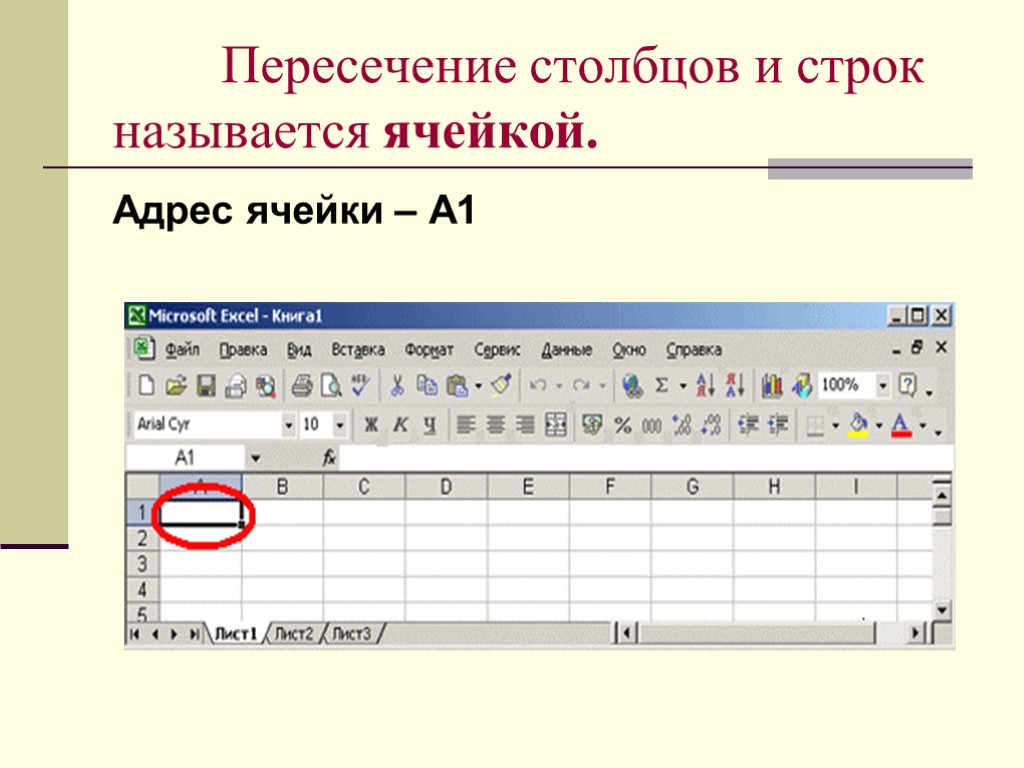
Task: Run the spelling check icon
Action: pyautogui.click(x=360, y=385)
